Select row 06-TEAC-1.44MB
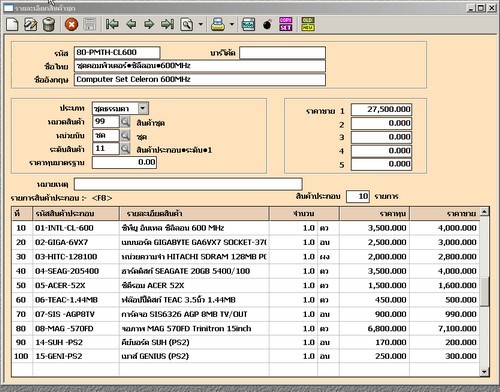 click(x=246, y=300)
